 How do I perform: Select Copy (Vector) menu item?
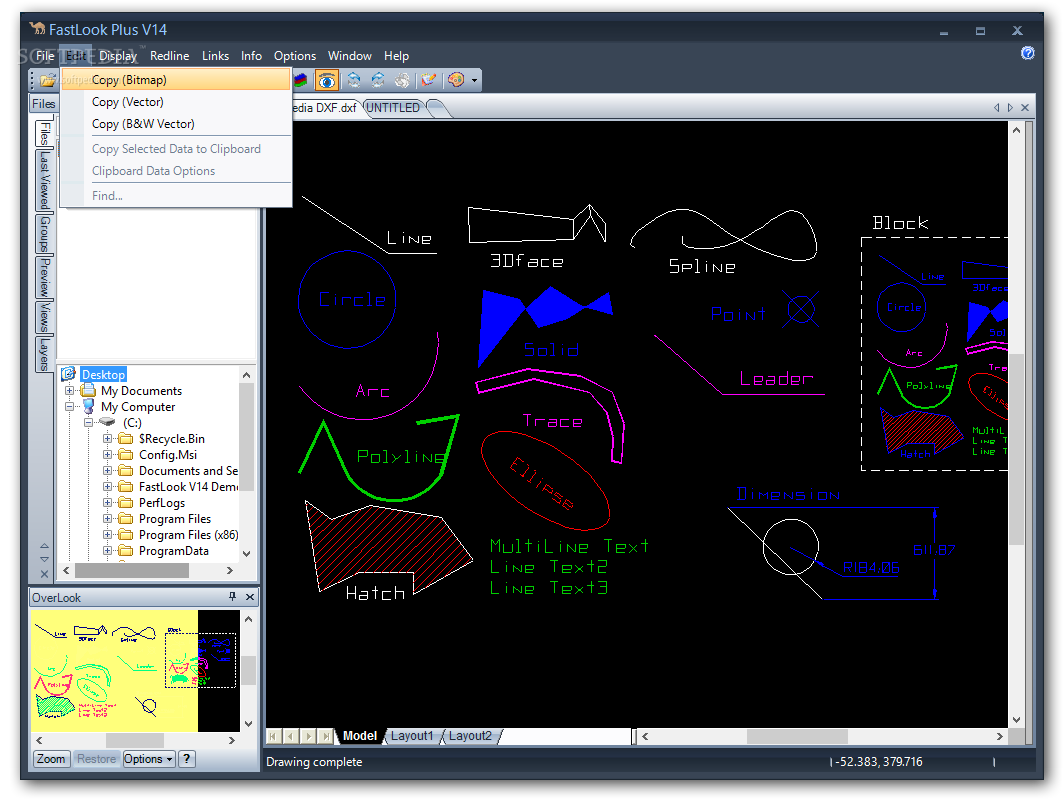tap(176, 102)
